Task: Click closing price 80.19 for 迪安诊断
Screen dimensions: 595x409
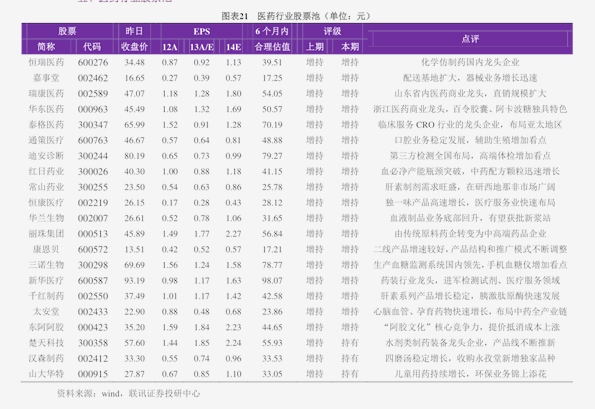Action: 135,156
